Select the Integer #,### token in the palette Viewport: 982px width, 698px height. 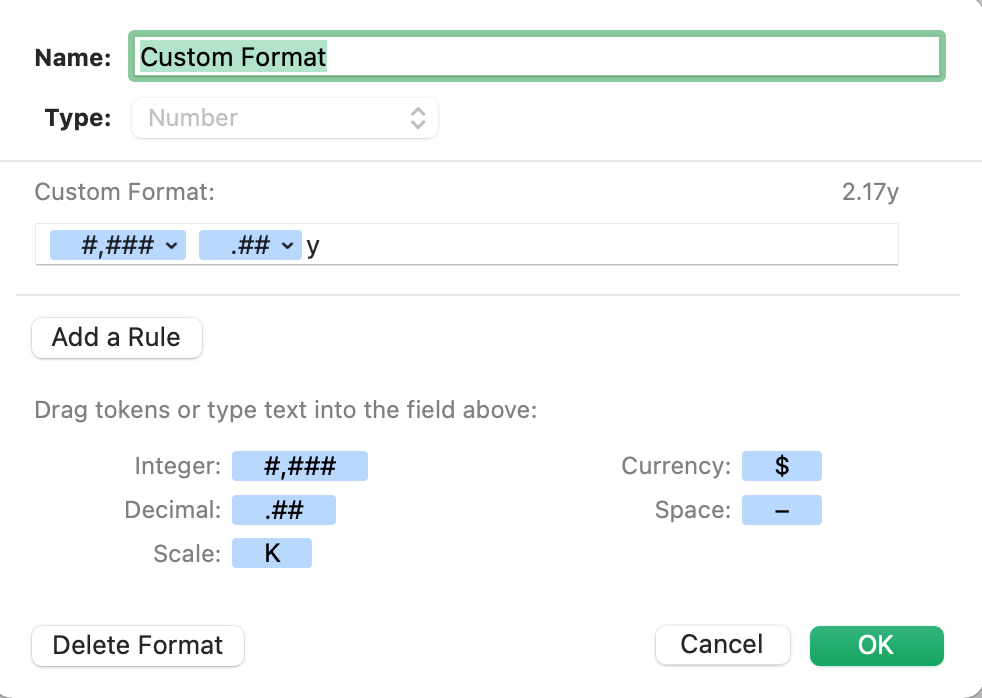click(300, 467)
